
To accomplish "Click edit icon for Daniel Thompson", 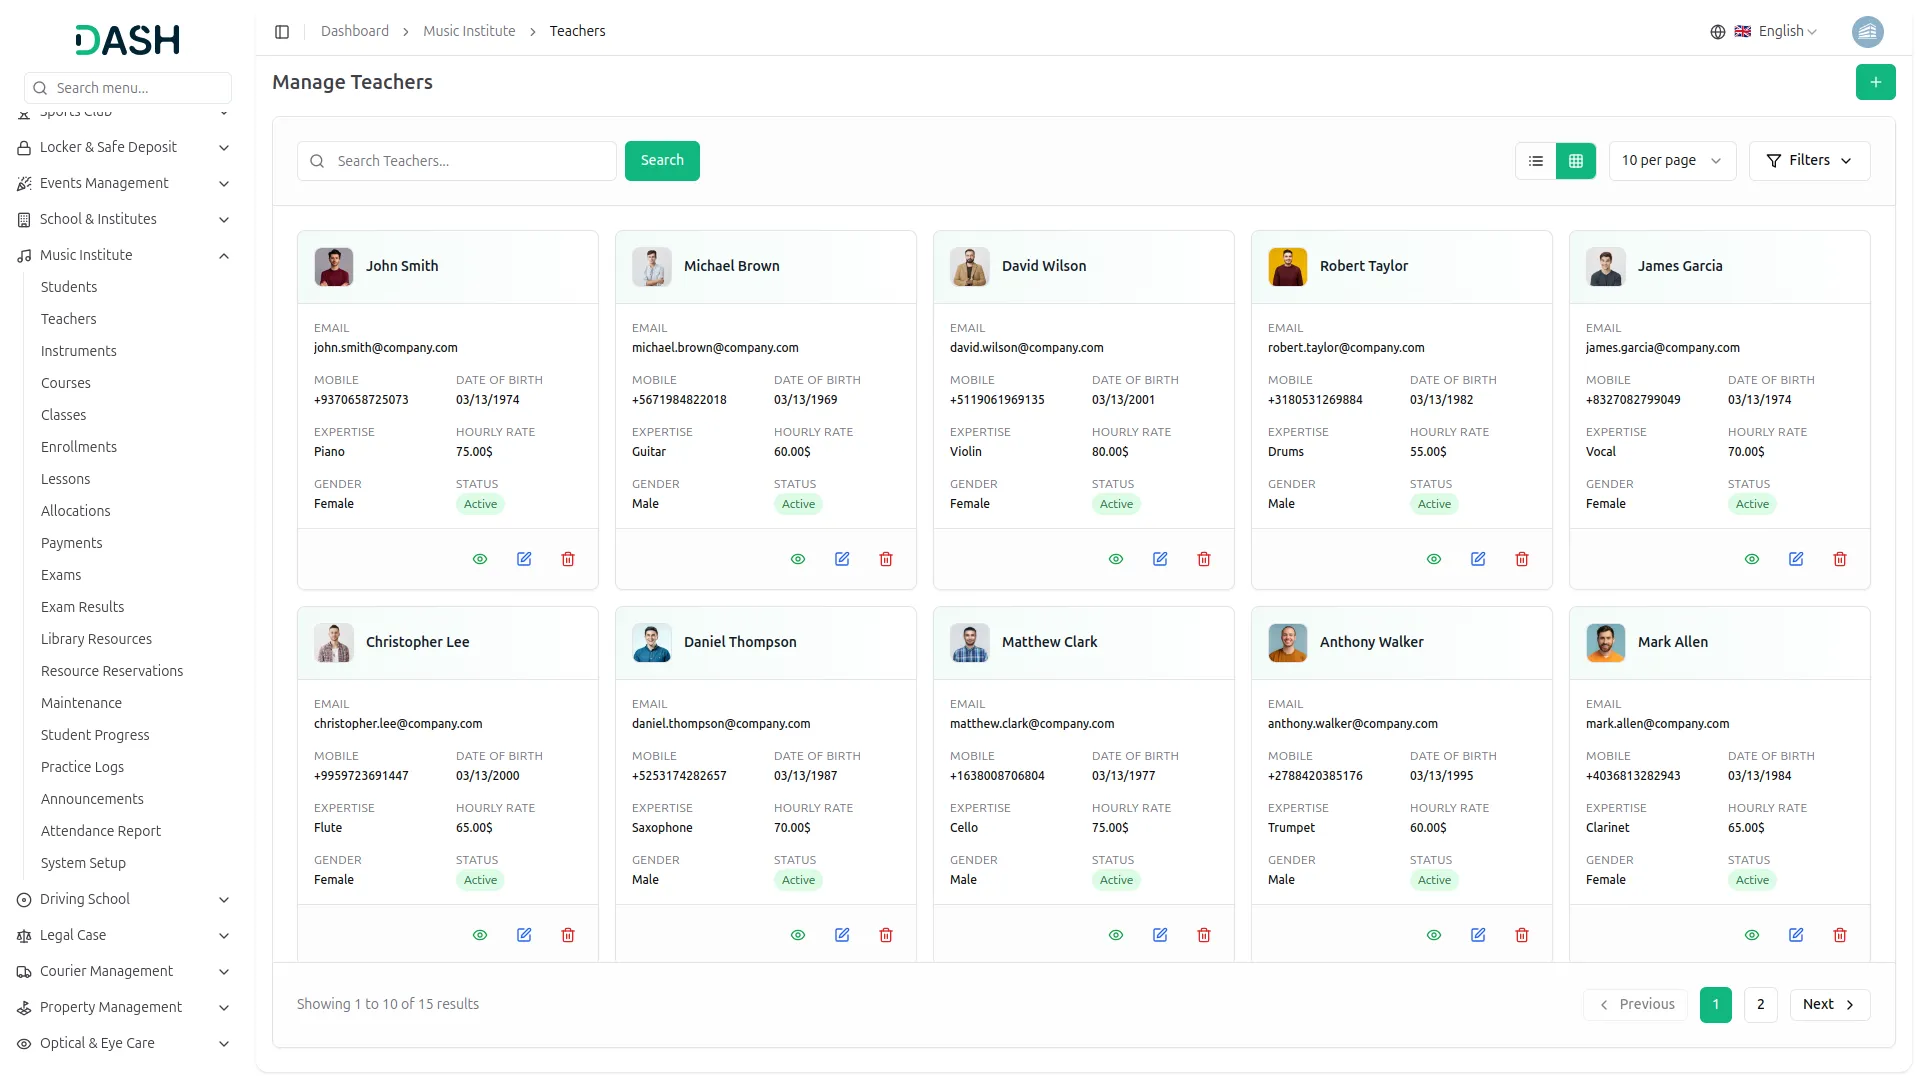I will (842, 935).
